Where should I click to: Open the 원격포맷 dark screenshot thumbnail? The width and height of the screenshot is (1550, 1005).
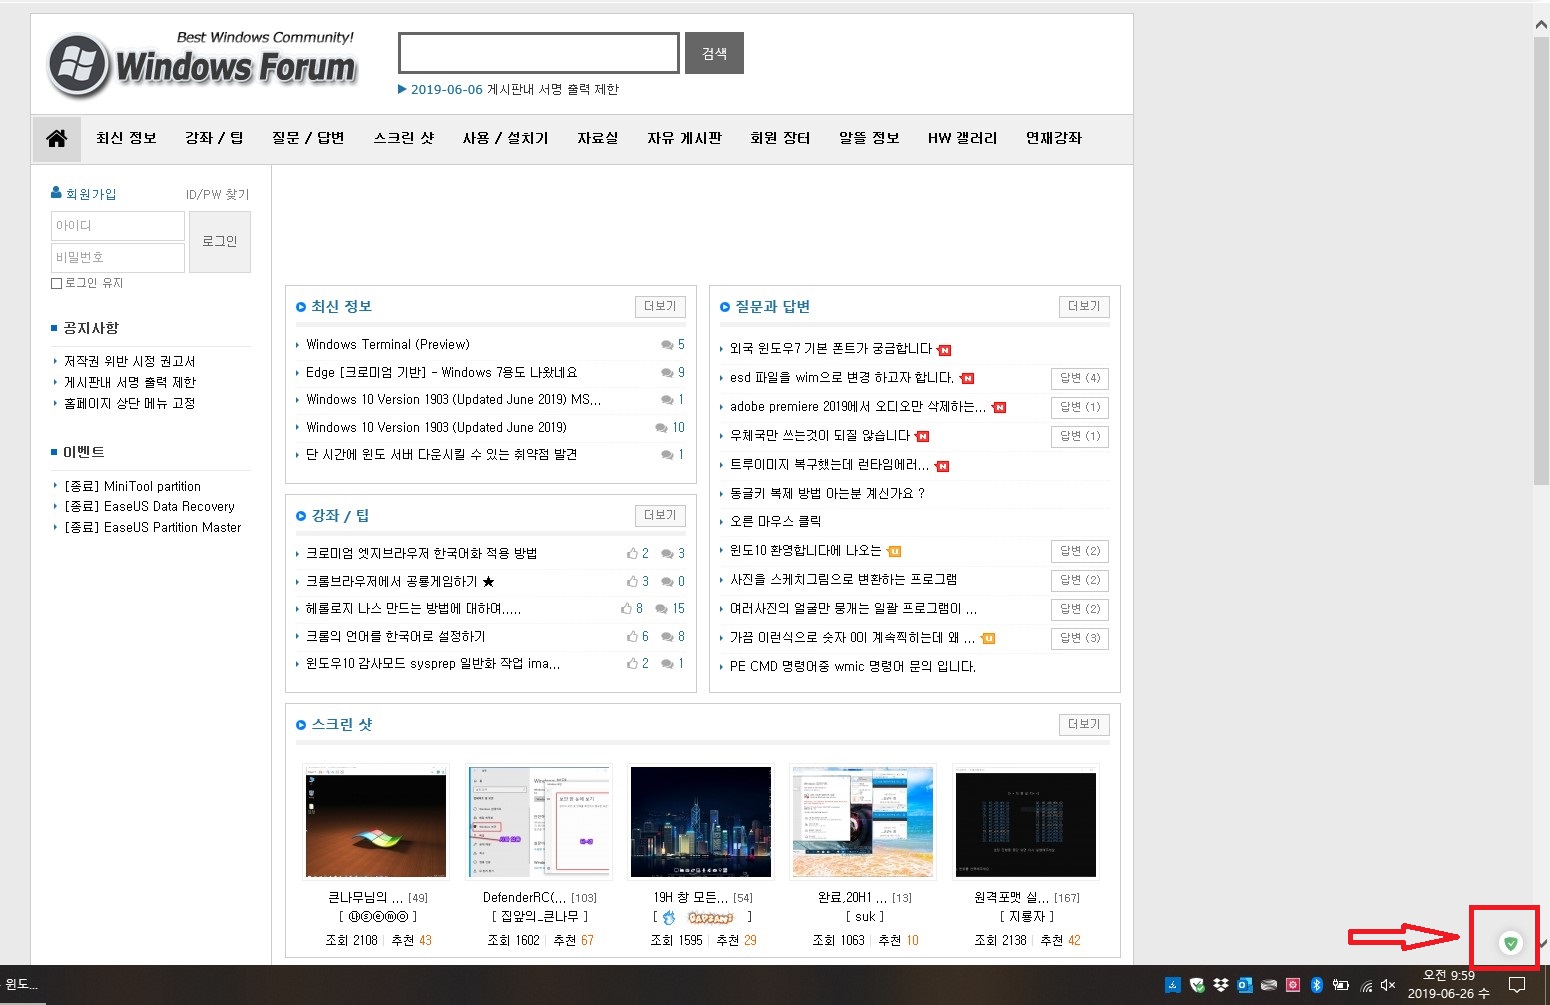click(x=1026, y=822)
